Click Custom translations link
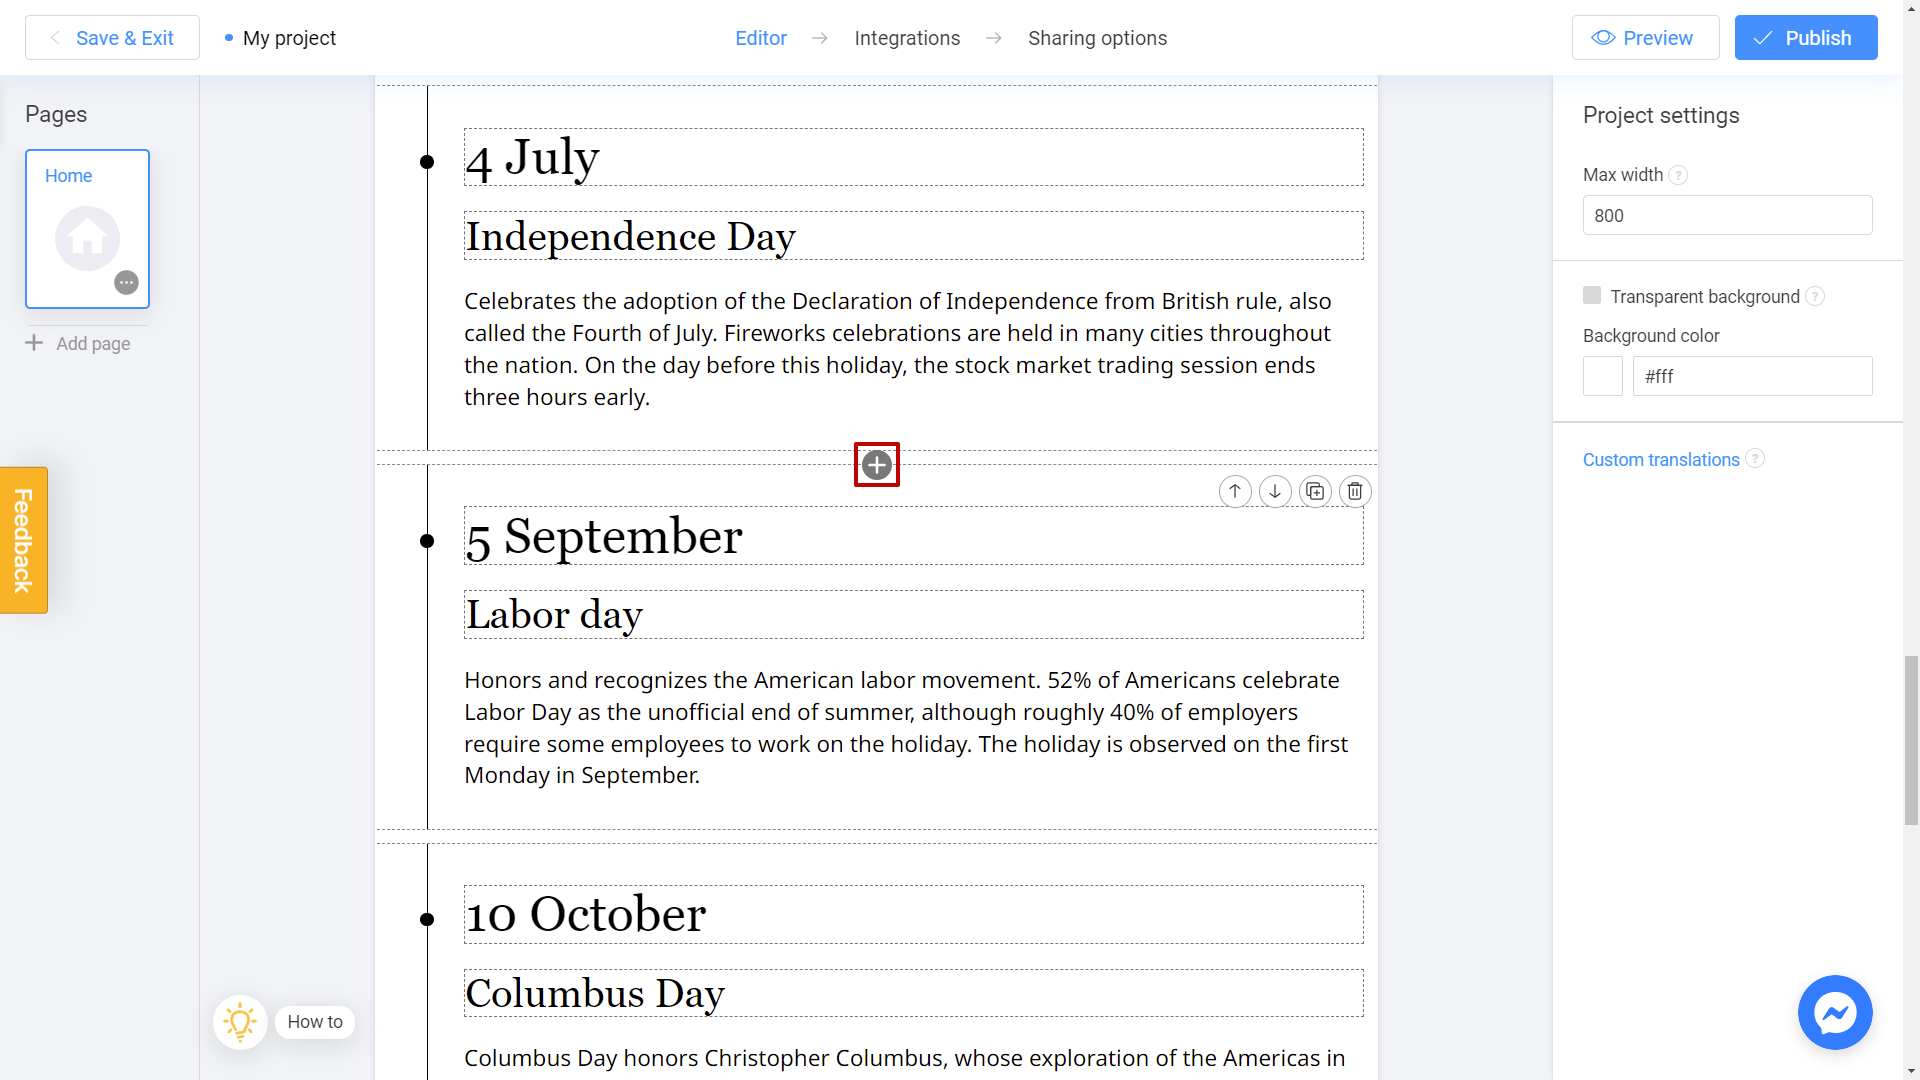The image size is (1920, 1080). tap(1660, 459)
